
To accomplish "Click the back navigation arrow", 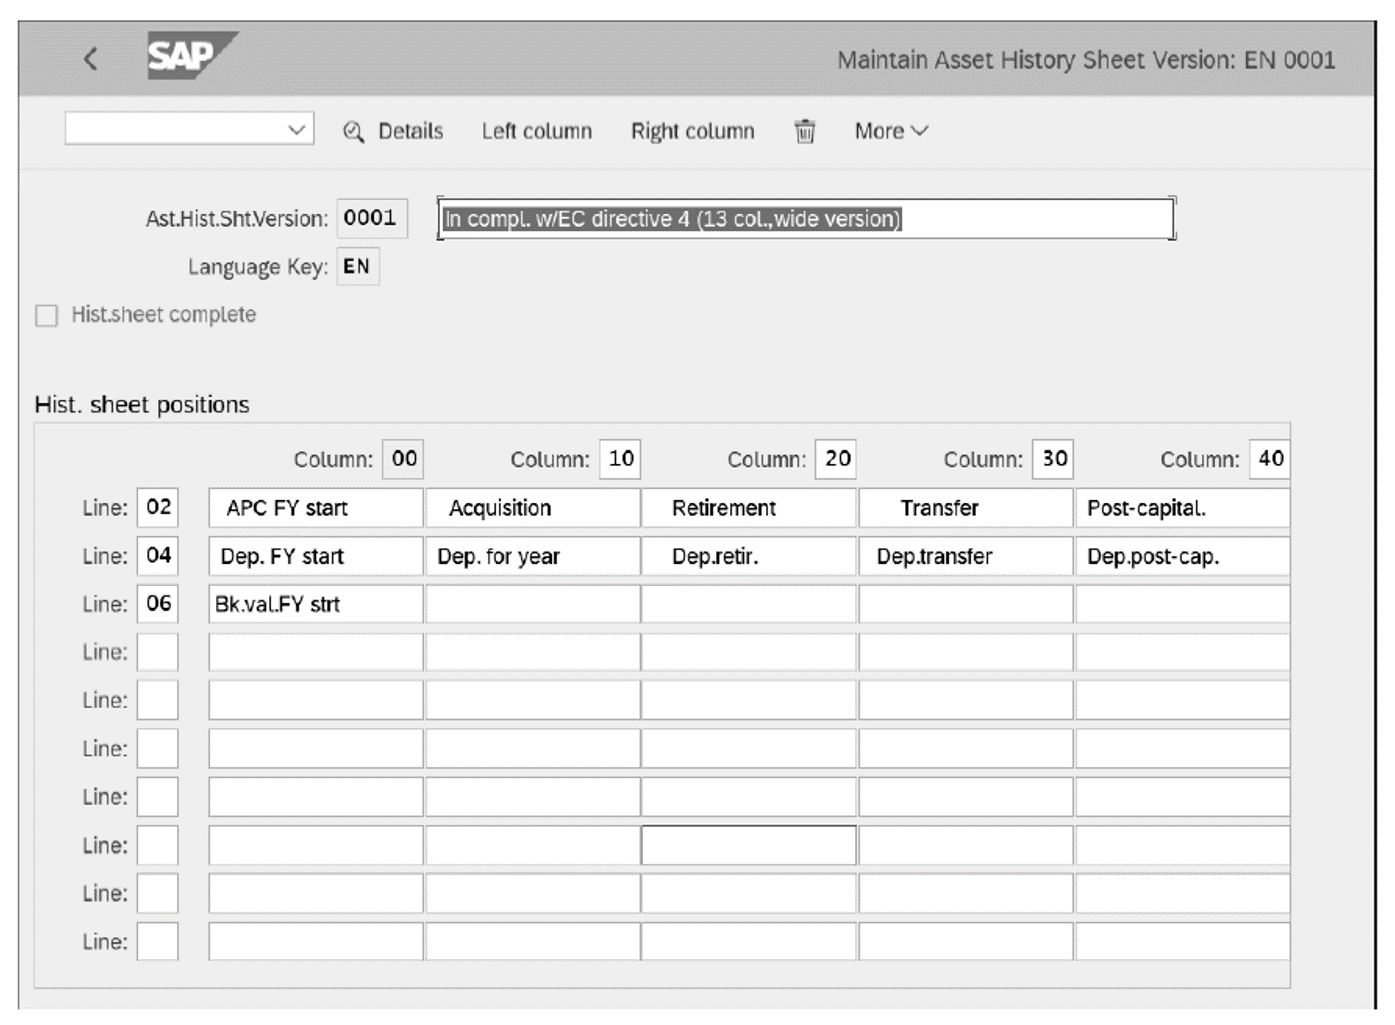I will 91,58.
